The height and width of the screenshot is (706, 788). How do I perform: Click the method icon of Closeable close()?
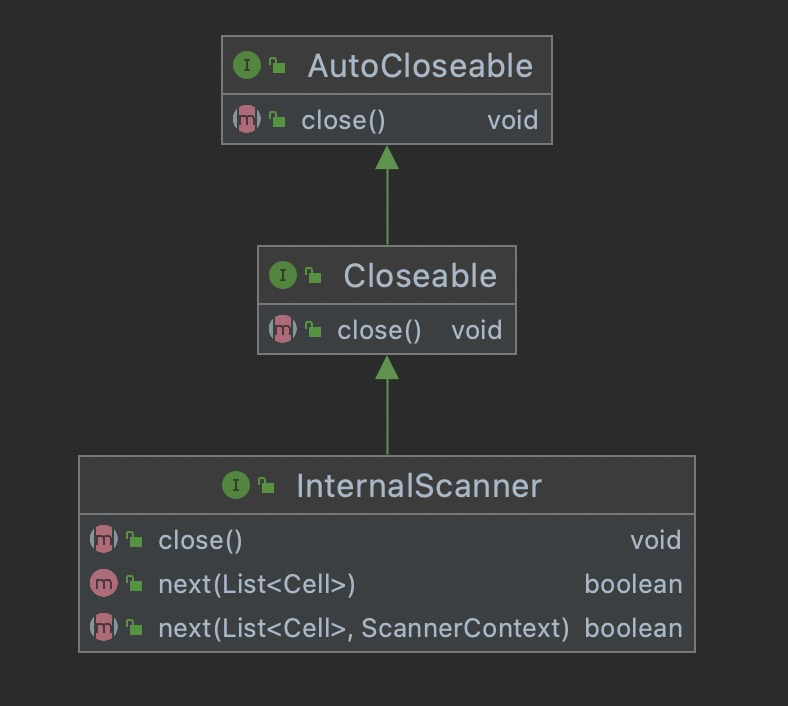coord(283,329)
